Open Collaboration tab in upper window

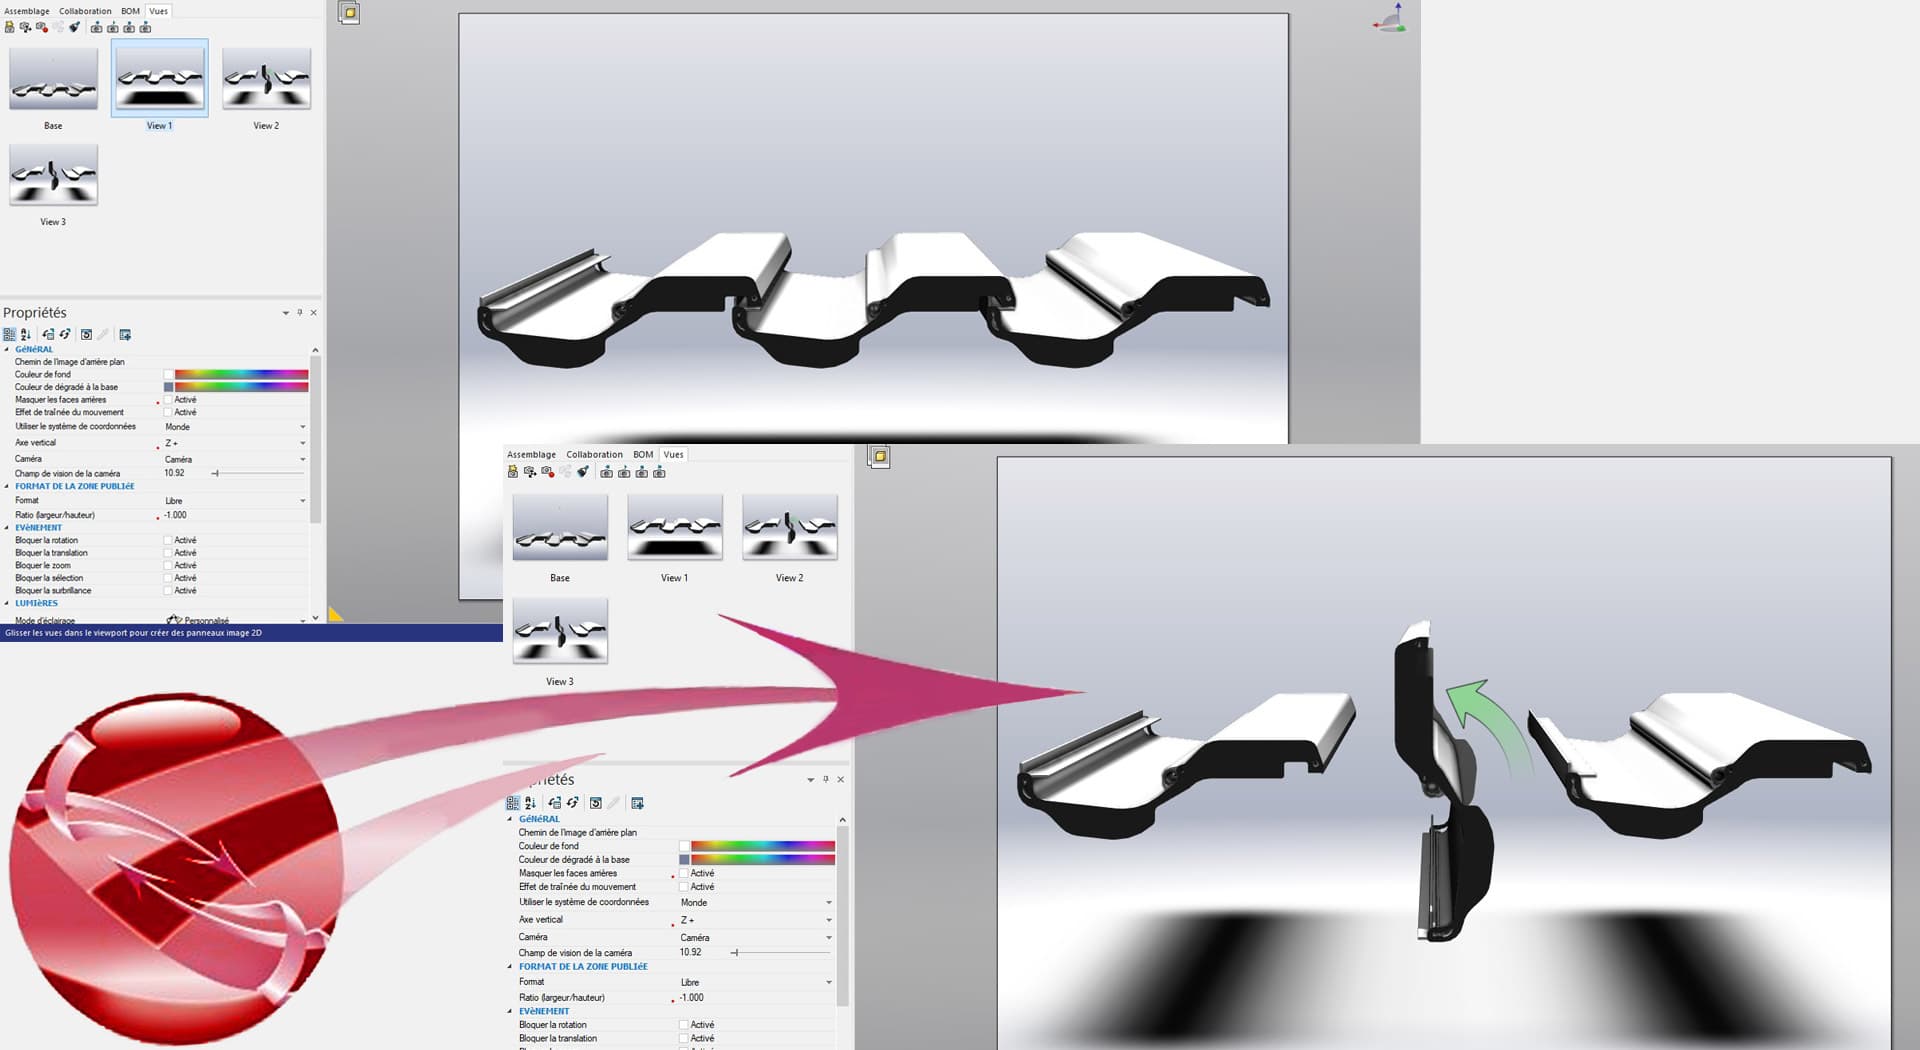click(85, 11)
